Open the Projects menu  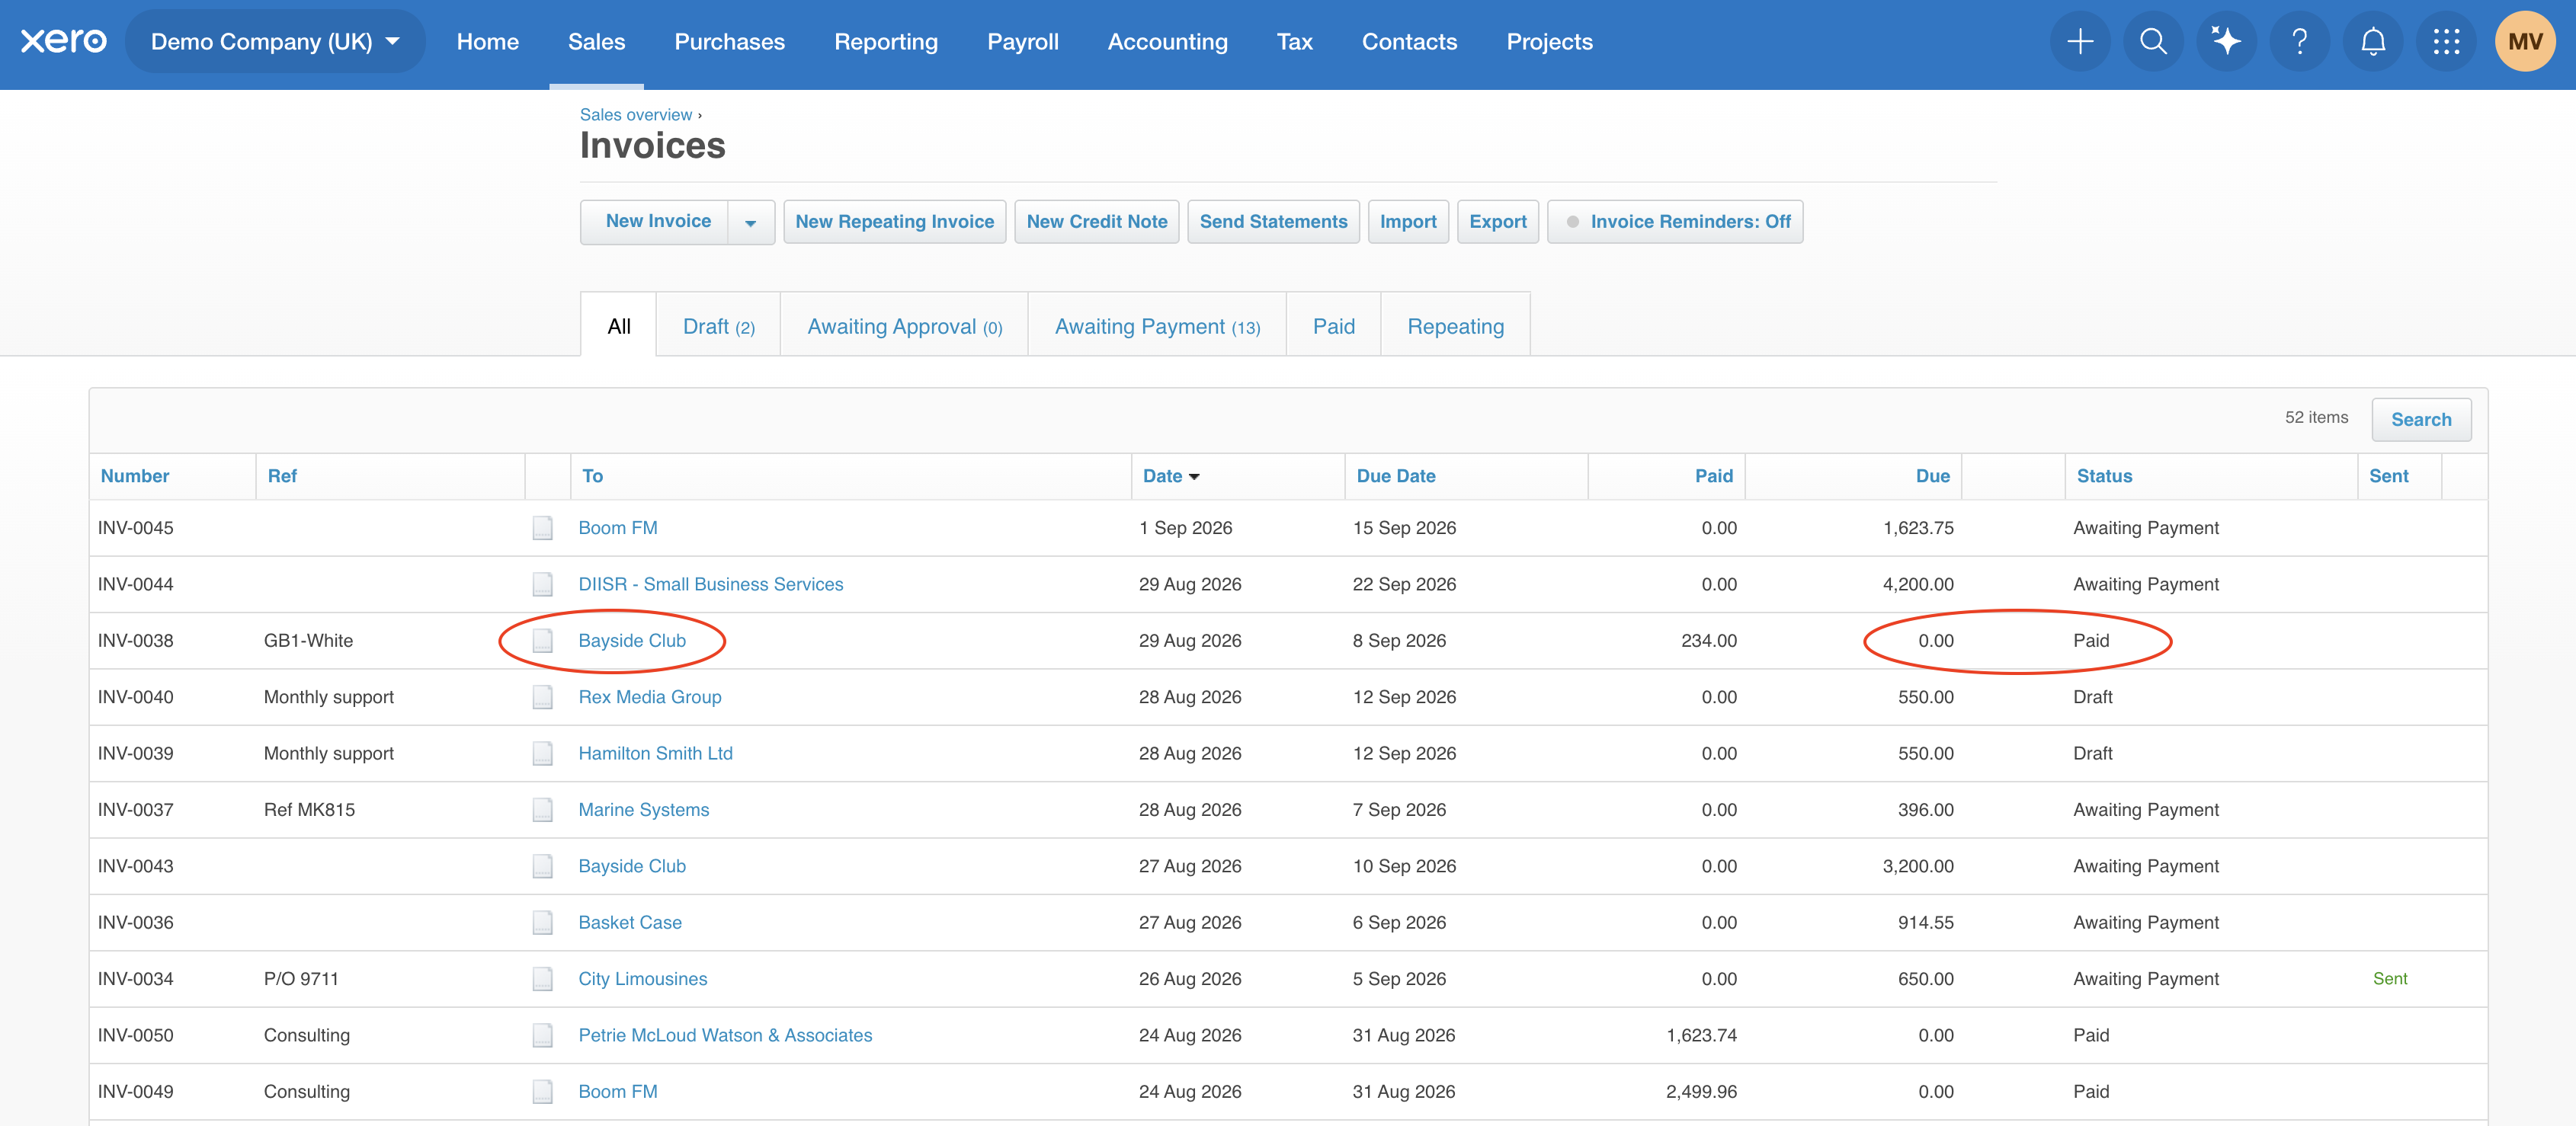[x=1549, y=41]
